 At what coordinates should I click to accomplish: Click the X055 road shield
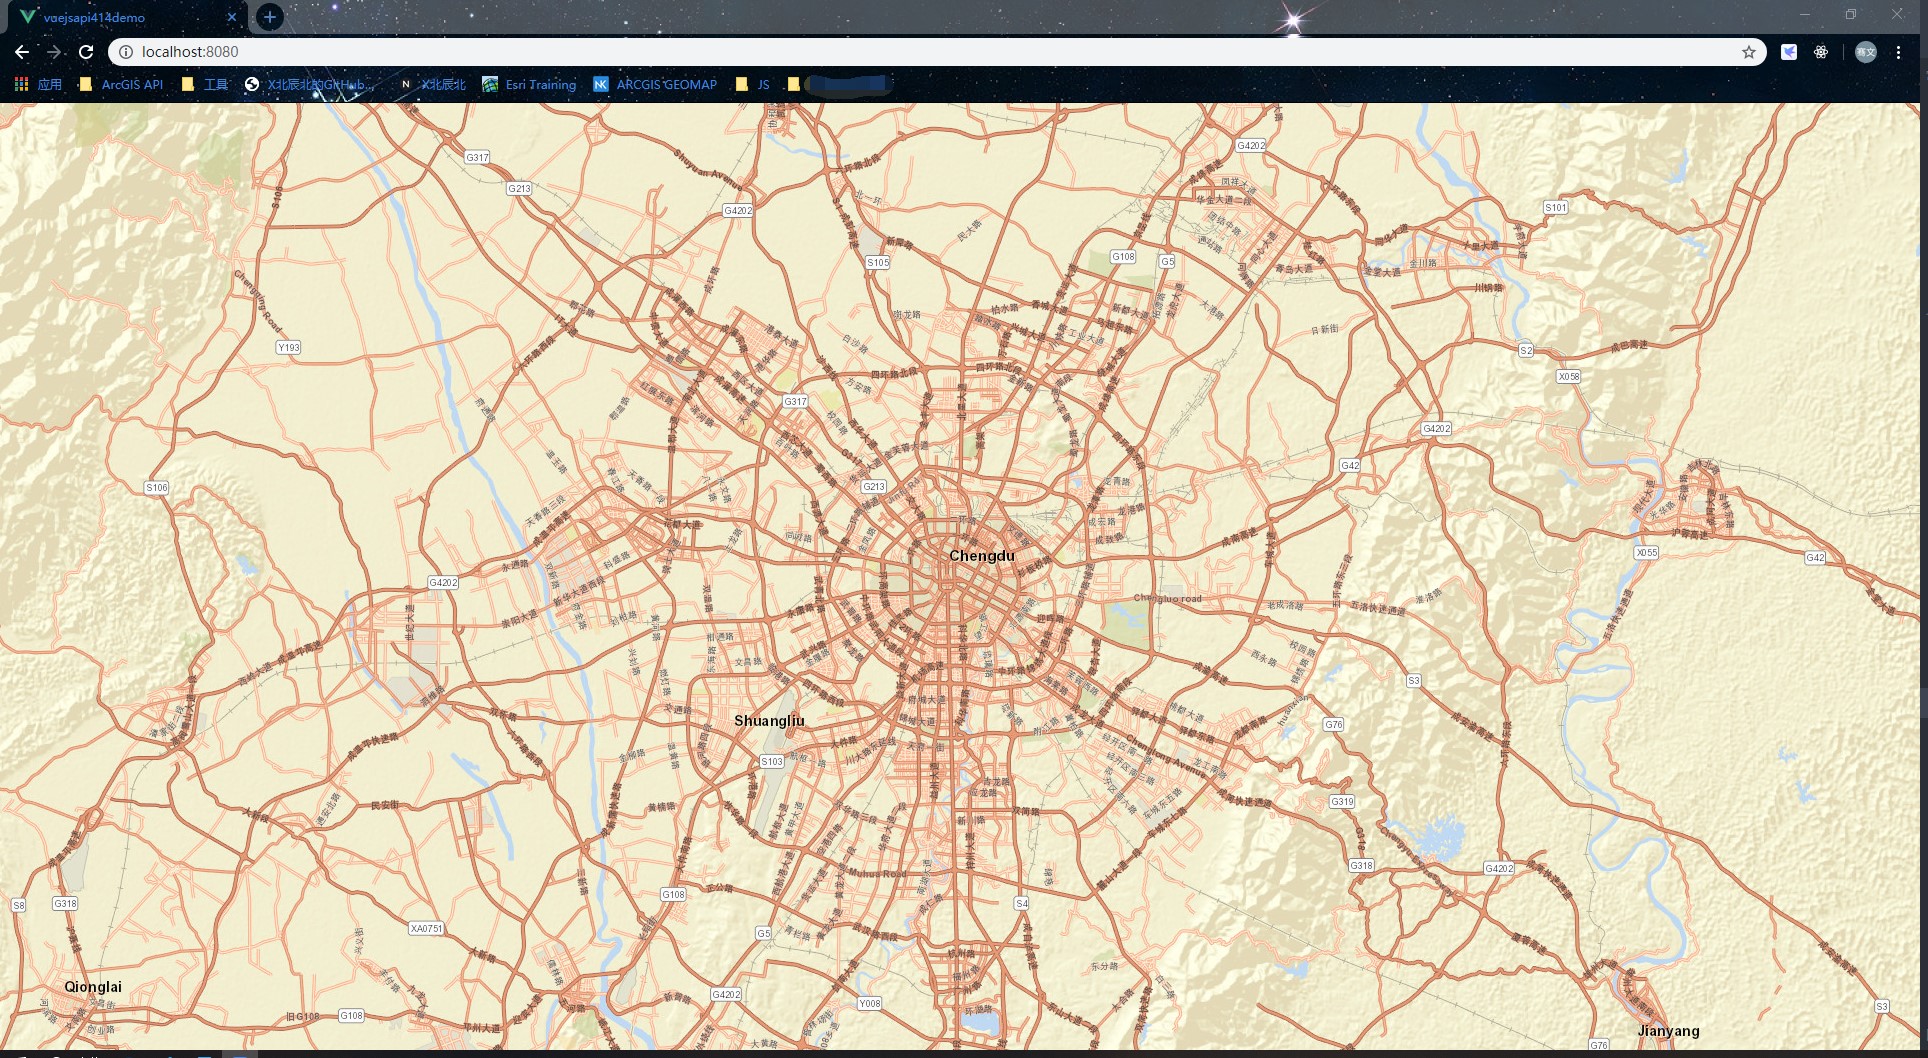click(1646, 553)
